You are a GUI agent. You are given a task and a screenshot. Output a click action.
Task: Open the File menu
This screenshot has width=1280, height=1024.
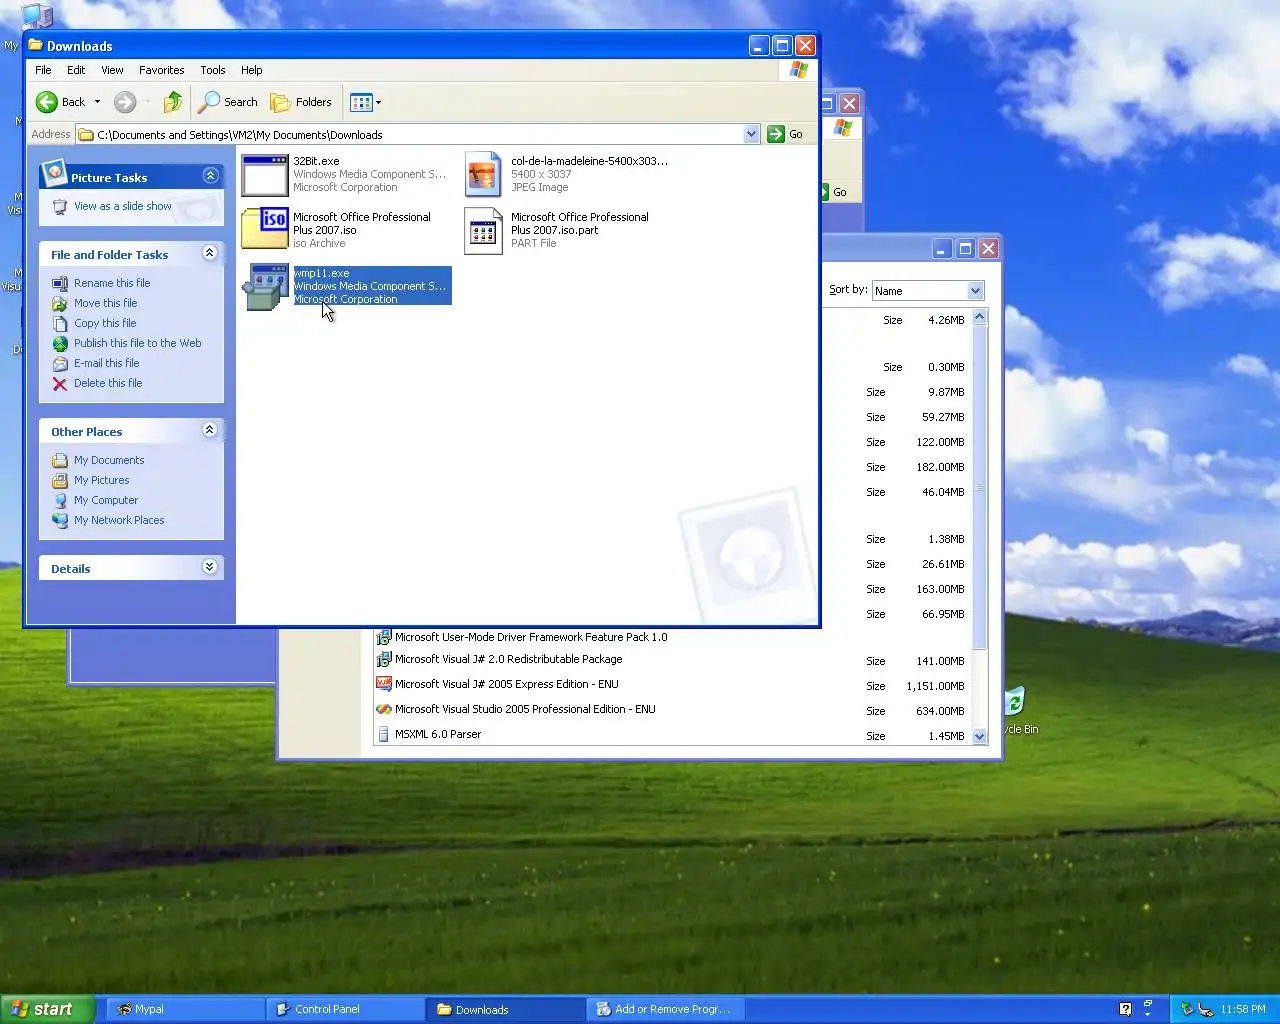coord(43,70)
